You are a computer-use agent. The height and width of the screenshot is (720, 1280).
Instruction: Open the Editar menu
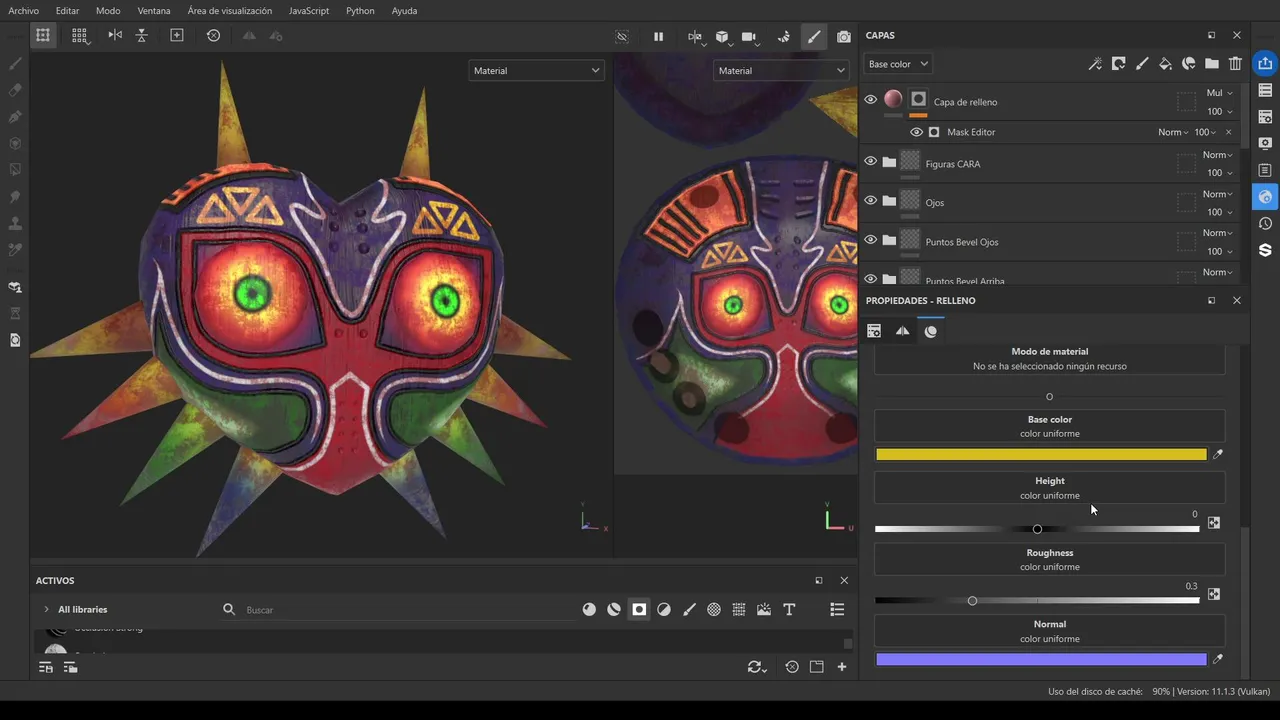[x=67, y=11]
